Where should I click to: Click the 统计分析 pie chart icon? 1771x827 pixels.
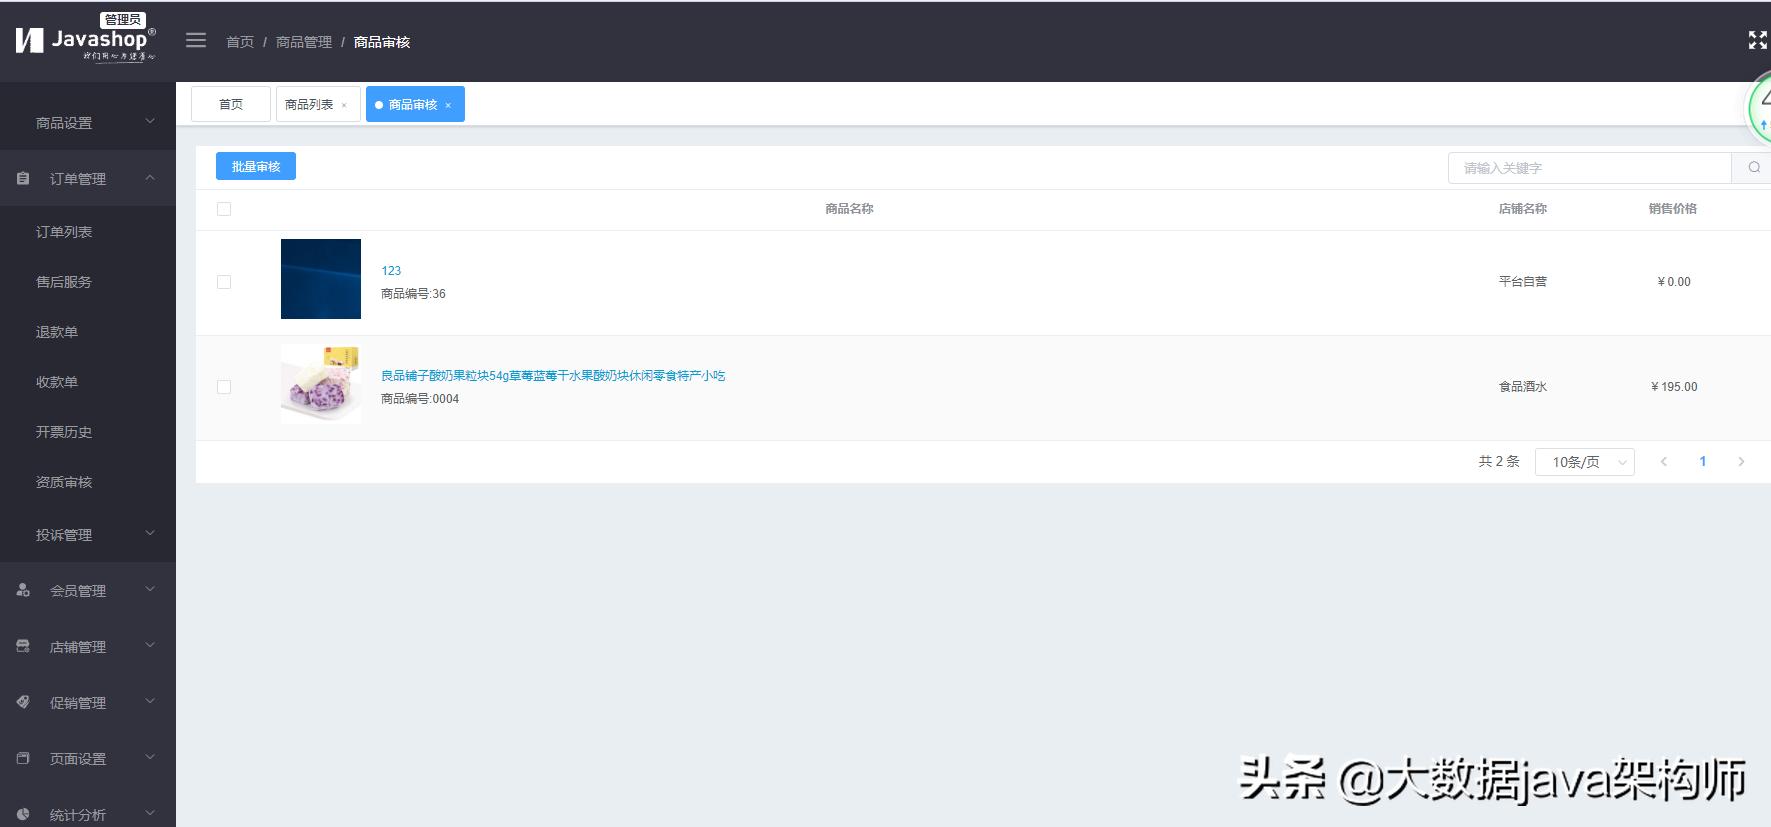(x=23, y=814)
